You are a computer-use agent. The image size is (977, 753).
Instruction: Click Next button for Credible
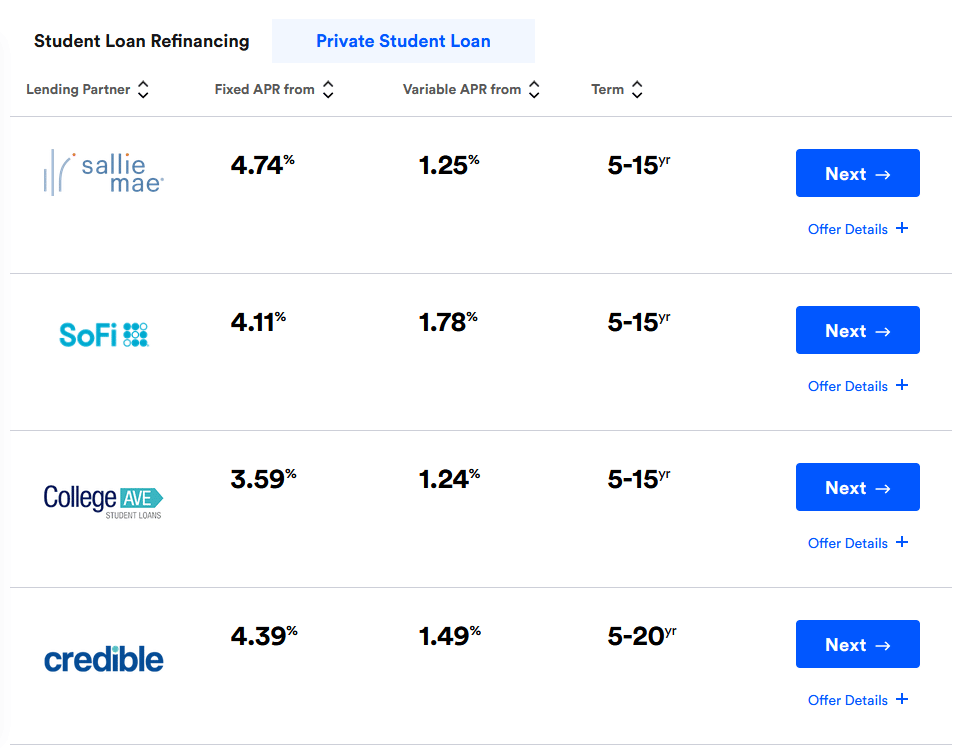tap(857, 644)
